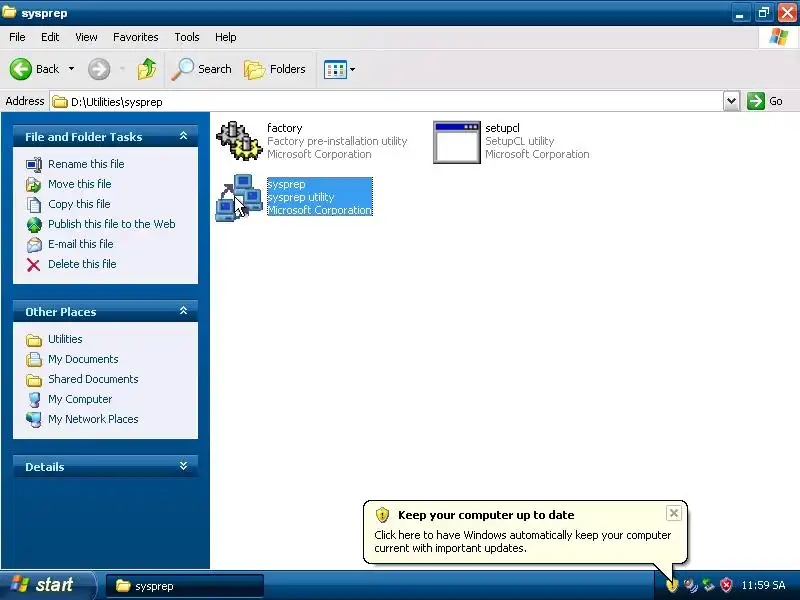
Task: Go up one folder level
Action: (147, 69)
